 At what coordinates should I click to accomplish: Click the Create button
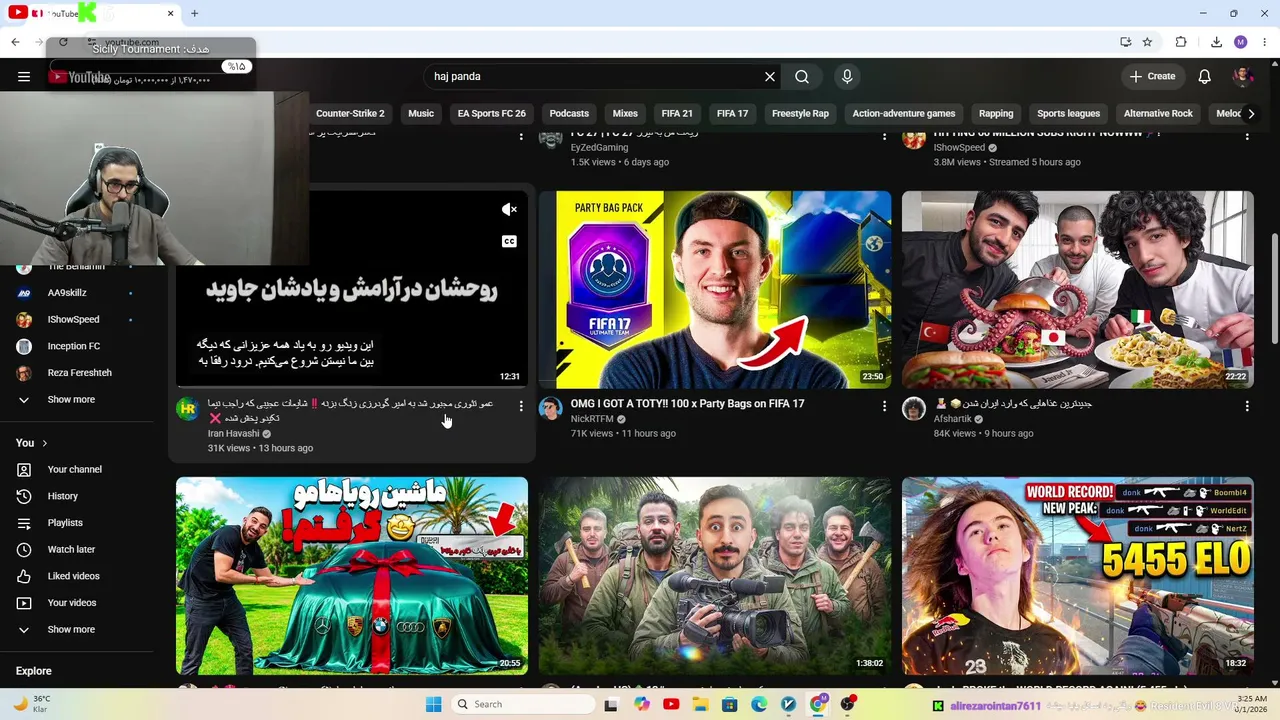point(1153,76)
